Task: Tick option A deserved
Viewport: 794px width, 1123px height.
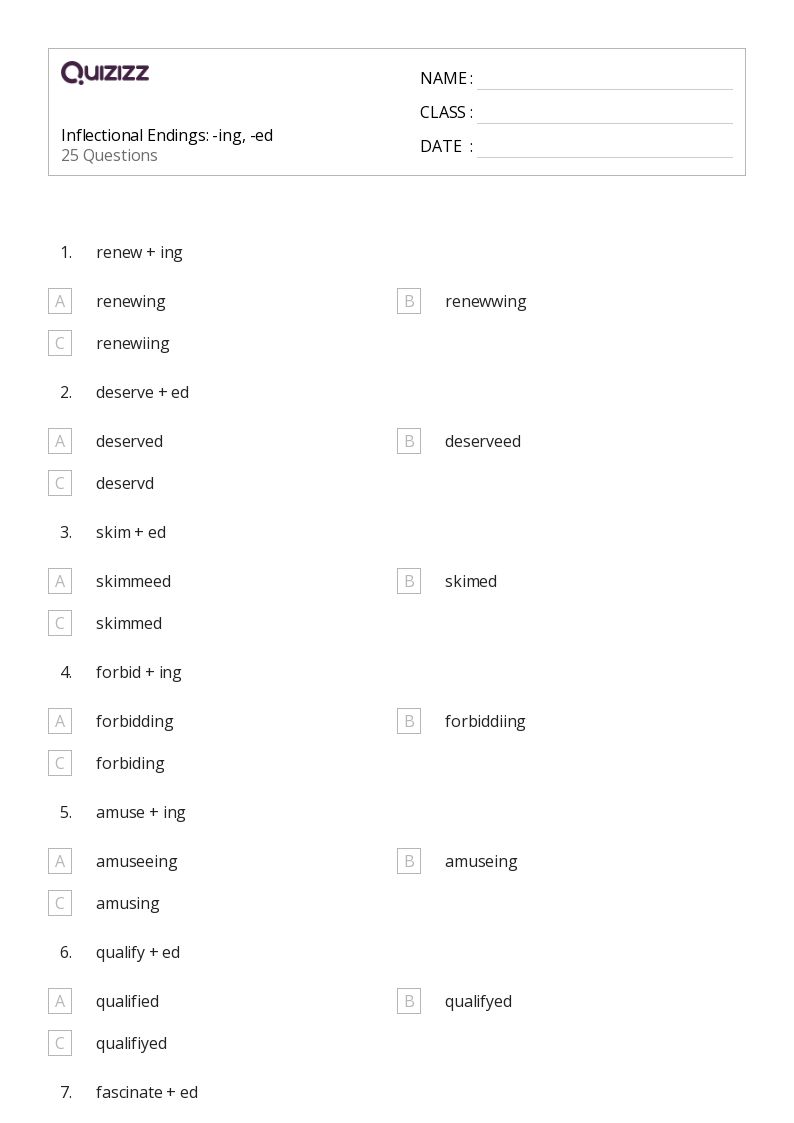Action: pos(60,441)
